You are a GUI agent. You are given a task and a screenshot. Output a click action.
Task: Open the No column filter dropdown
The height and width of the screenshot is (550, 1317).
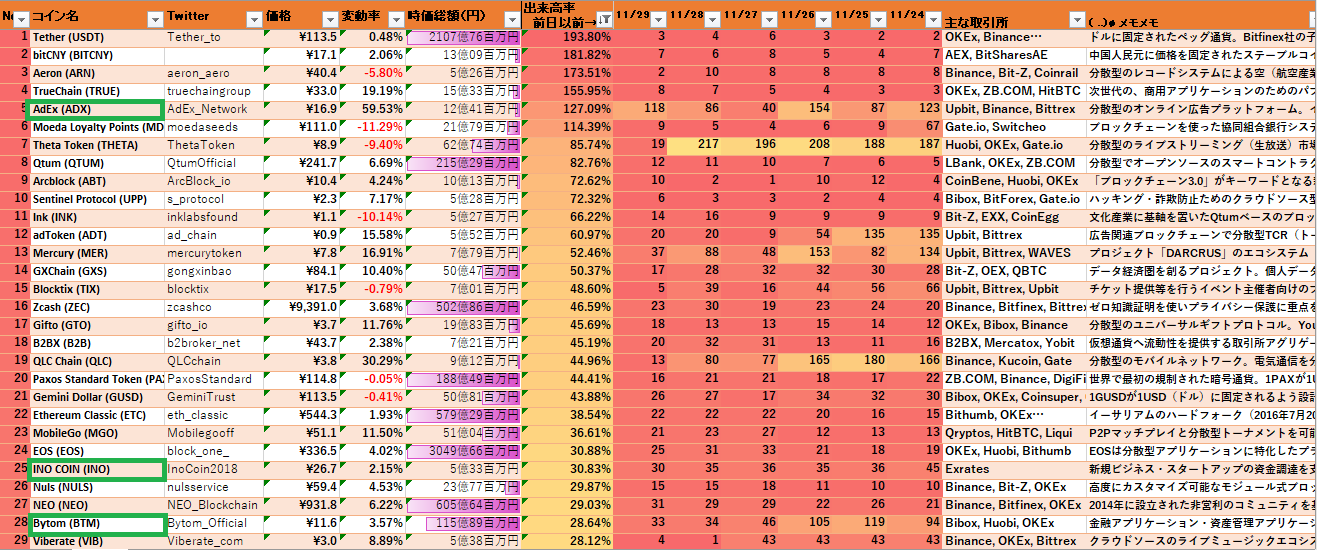[22, 19]
